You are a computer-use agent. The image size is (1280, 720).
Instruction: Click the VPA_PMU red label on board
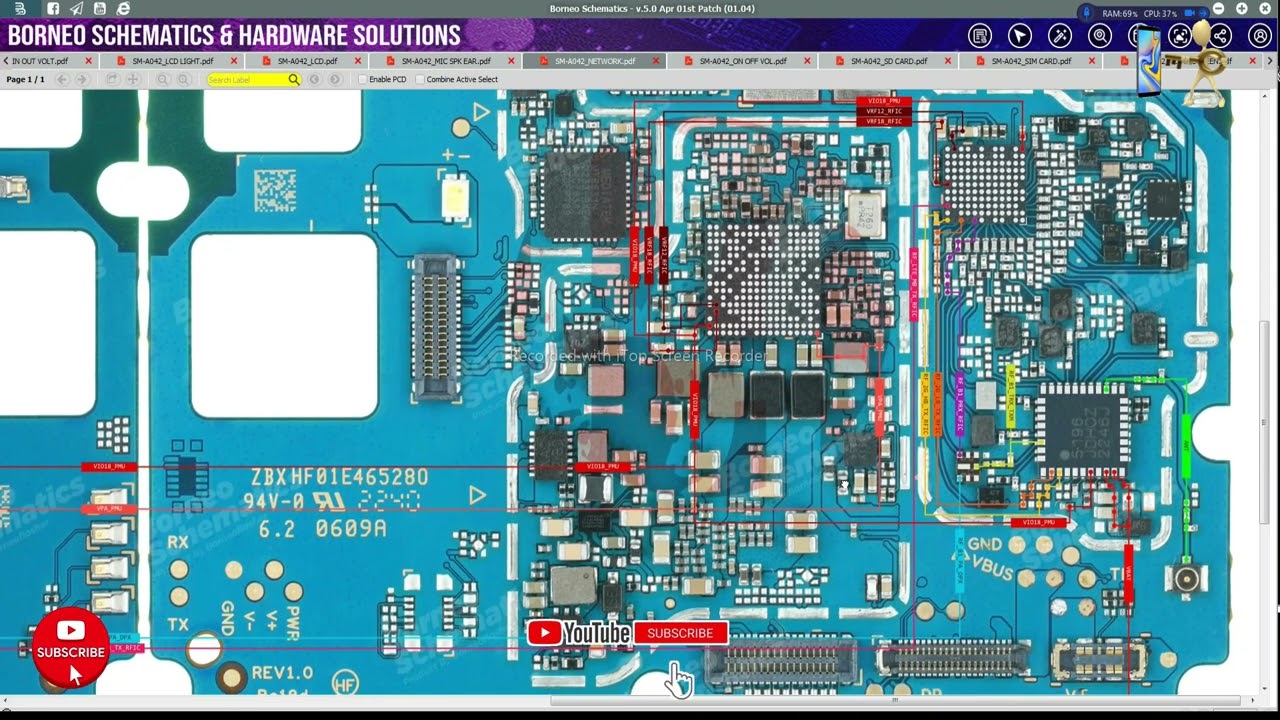(109, 509)
